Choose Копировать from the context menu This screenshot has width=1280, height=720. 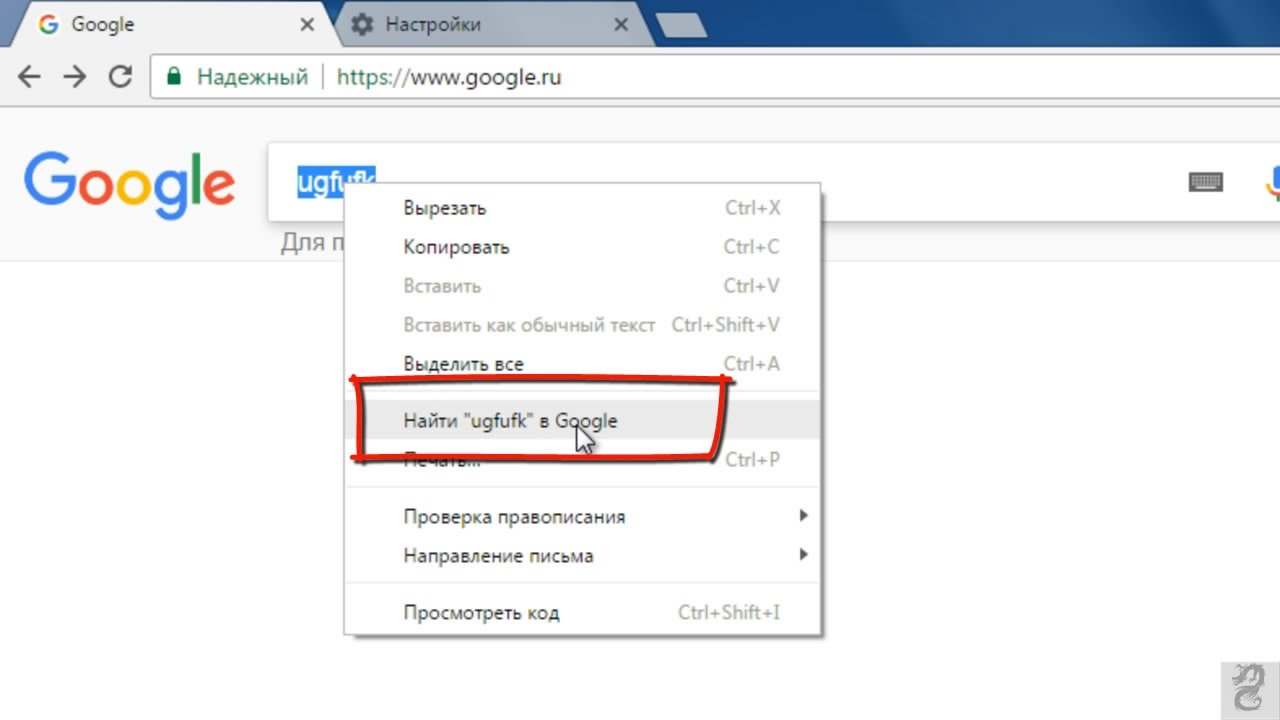[x=582, y=247]
